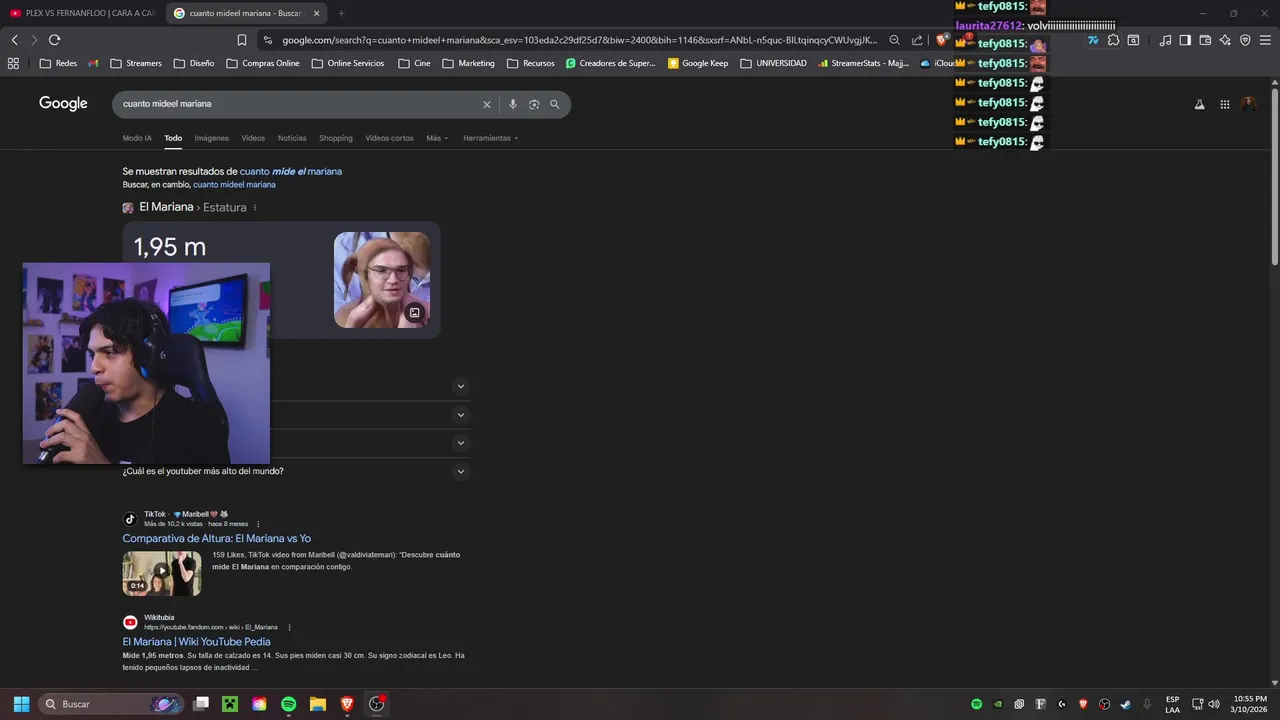Open the Brave Shields lion icon
Image resolution: width=1280 pixels, height=720 pixels.
tap(941, 40)
